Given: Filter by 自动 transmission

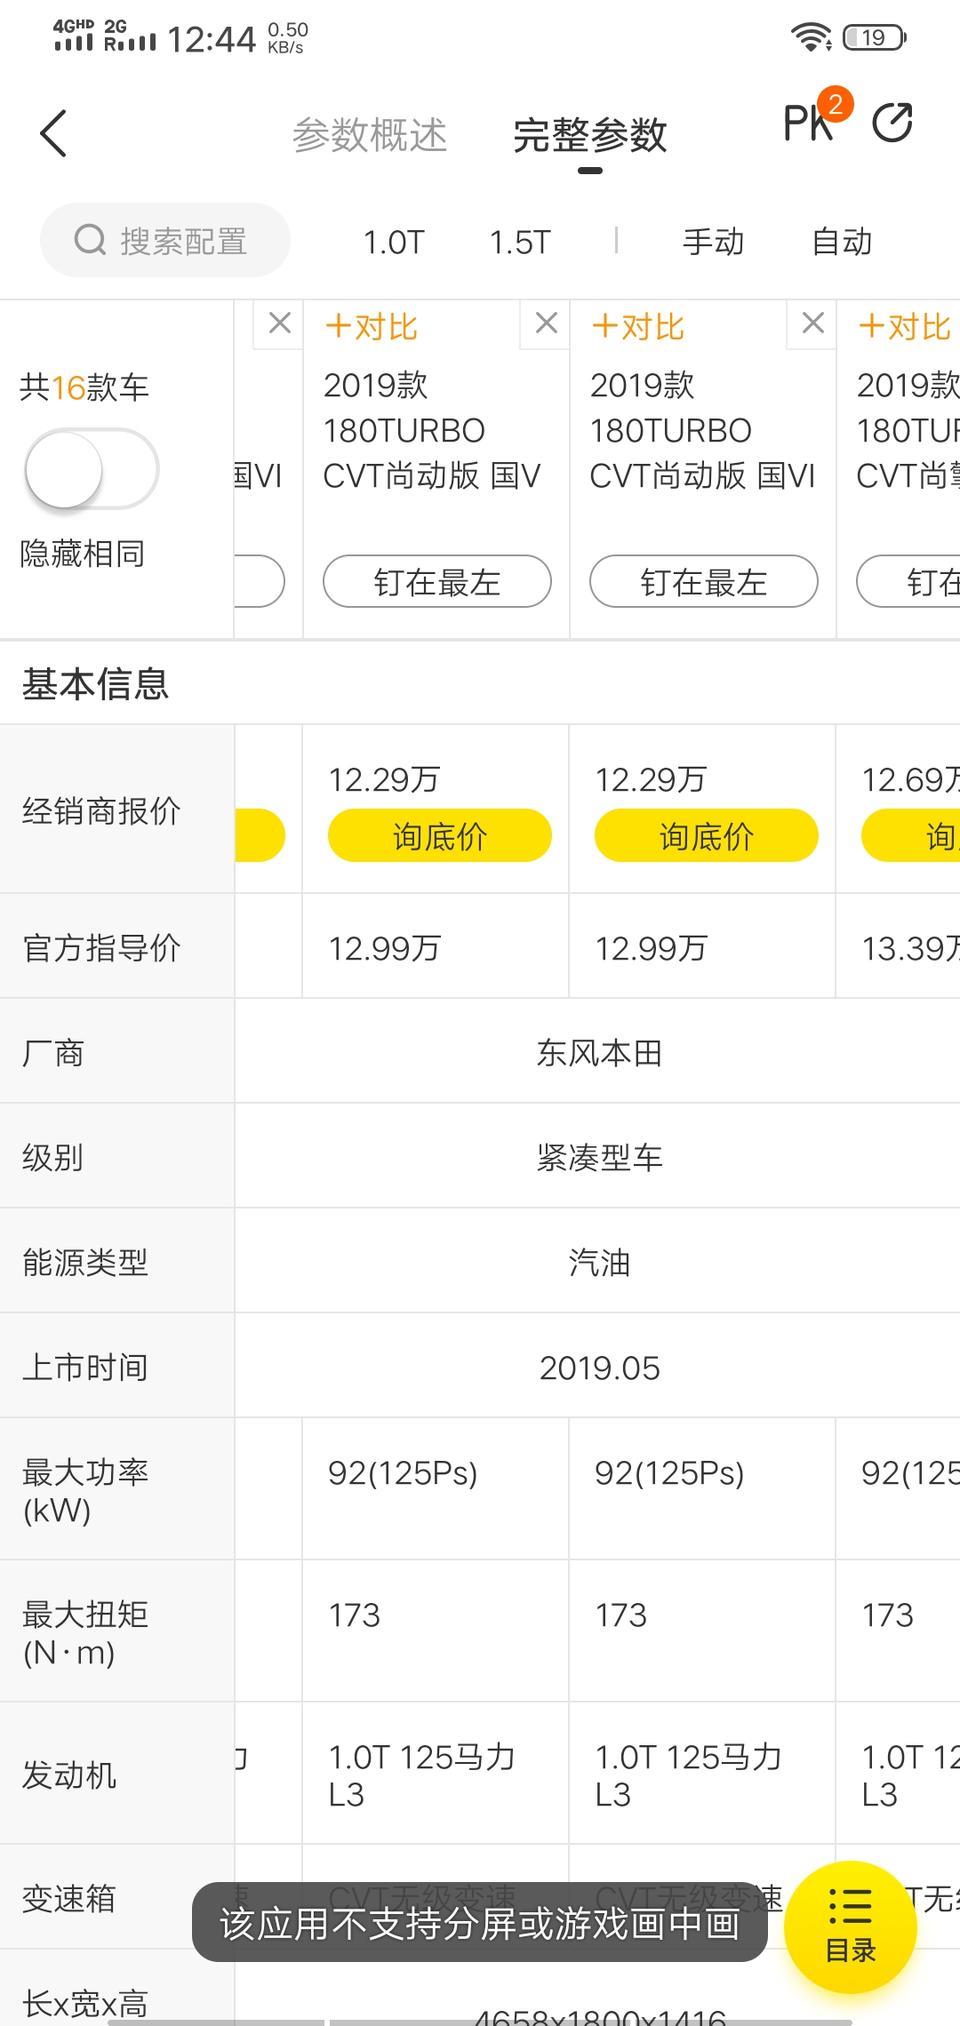Looking at the screenshot, I should coord(841,241).
